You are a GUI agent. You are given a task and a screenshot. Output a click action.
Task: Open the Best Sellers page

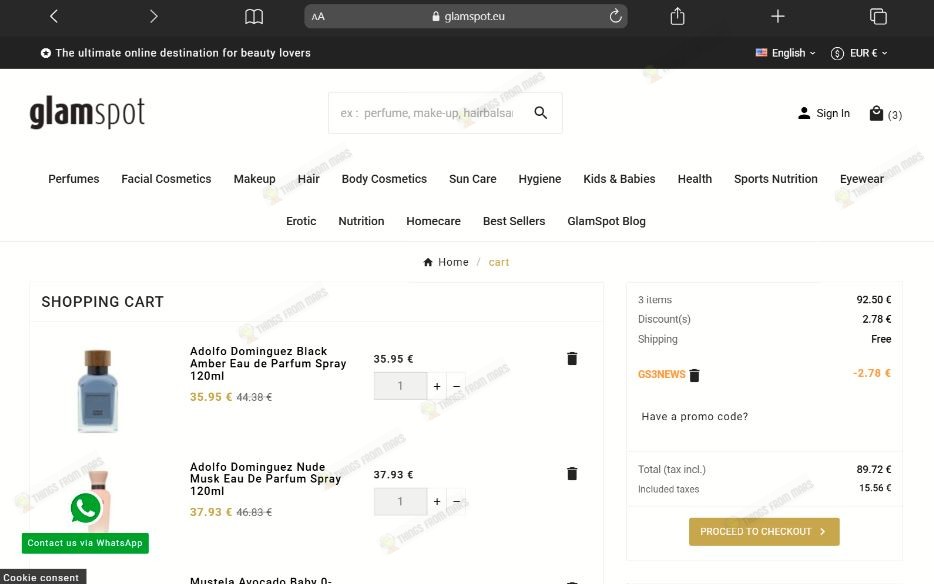[x=514, y=221]
